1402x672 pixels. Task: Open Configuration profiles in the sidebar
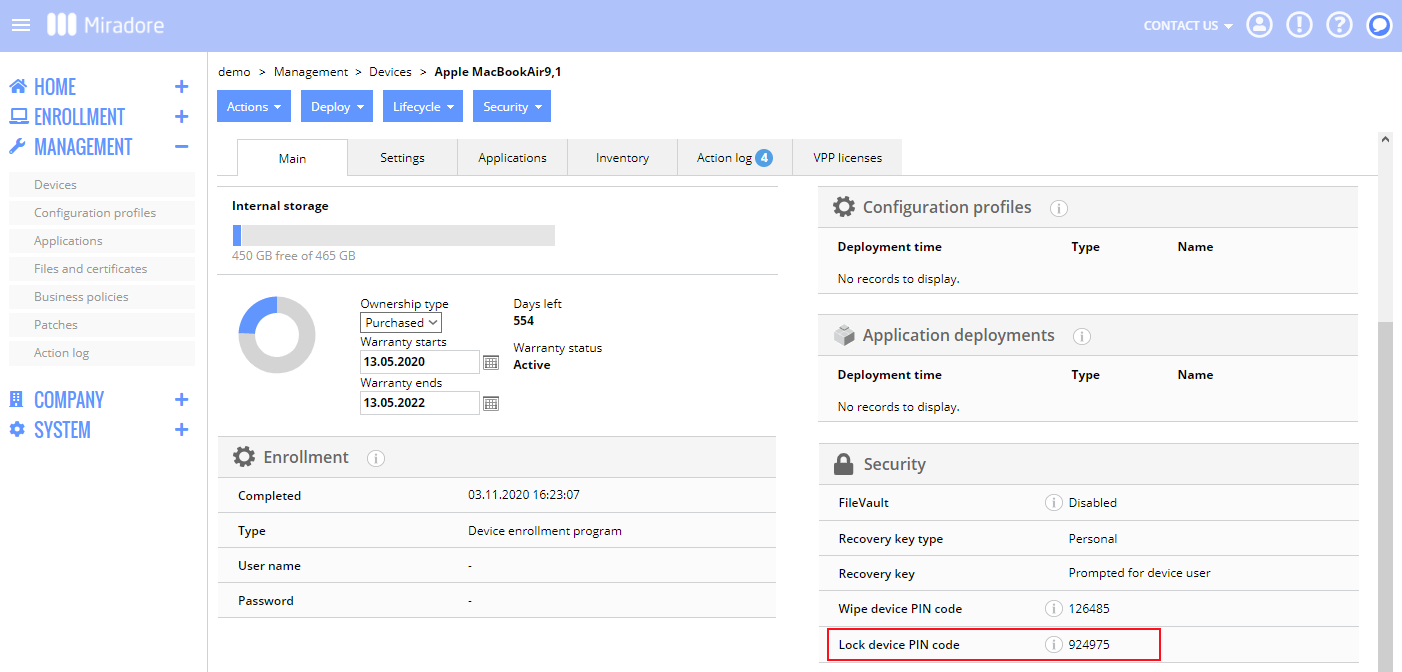pyautogui.click(x=101, y=213)
